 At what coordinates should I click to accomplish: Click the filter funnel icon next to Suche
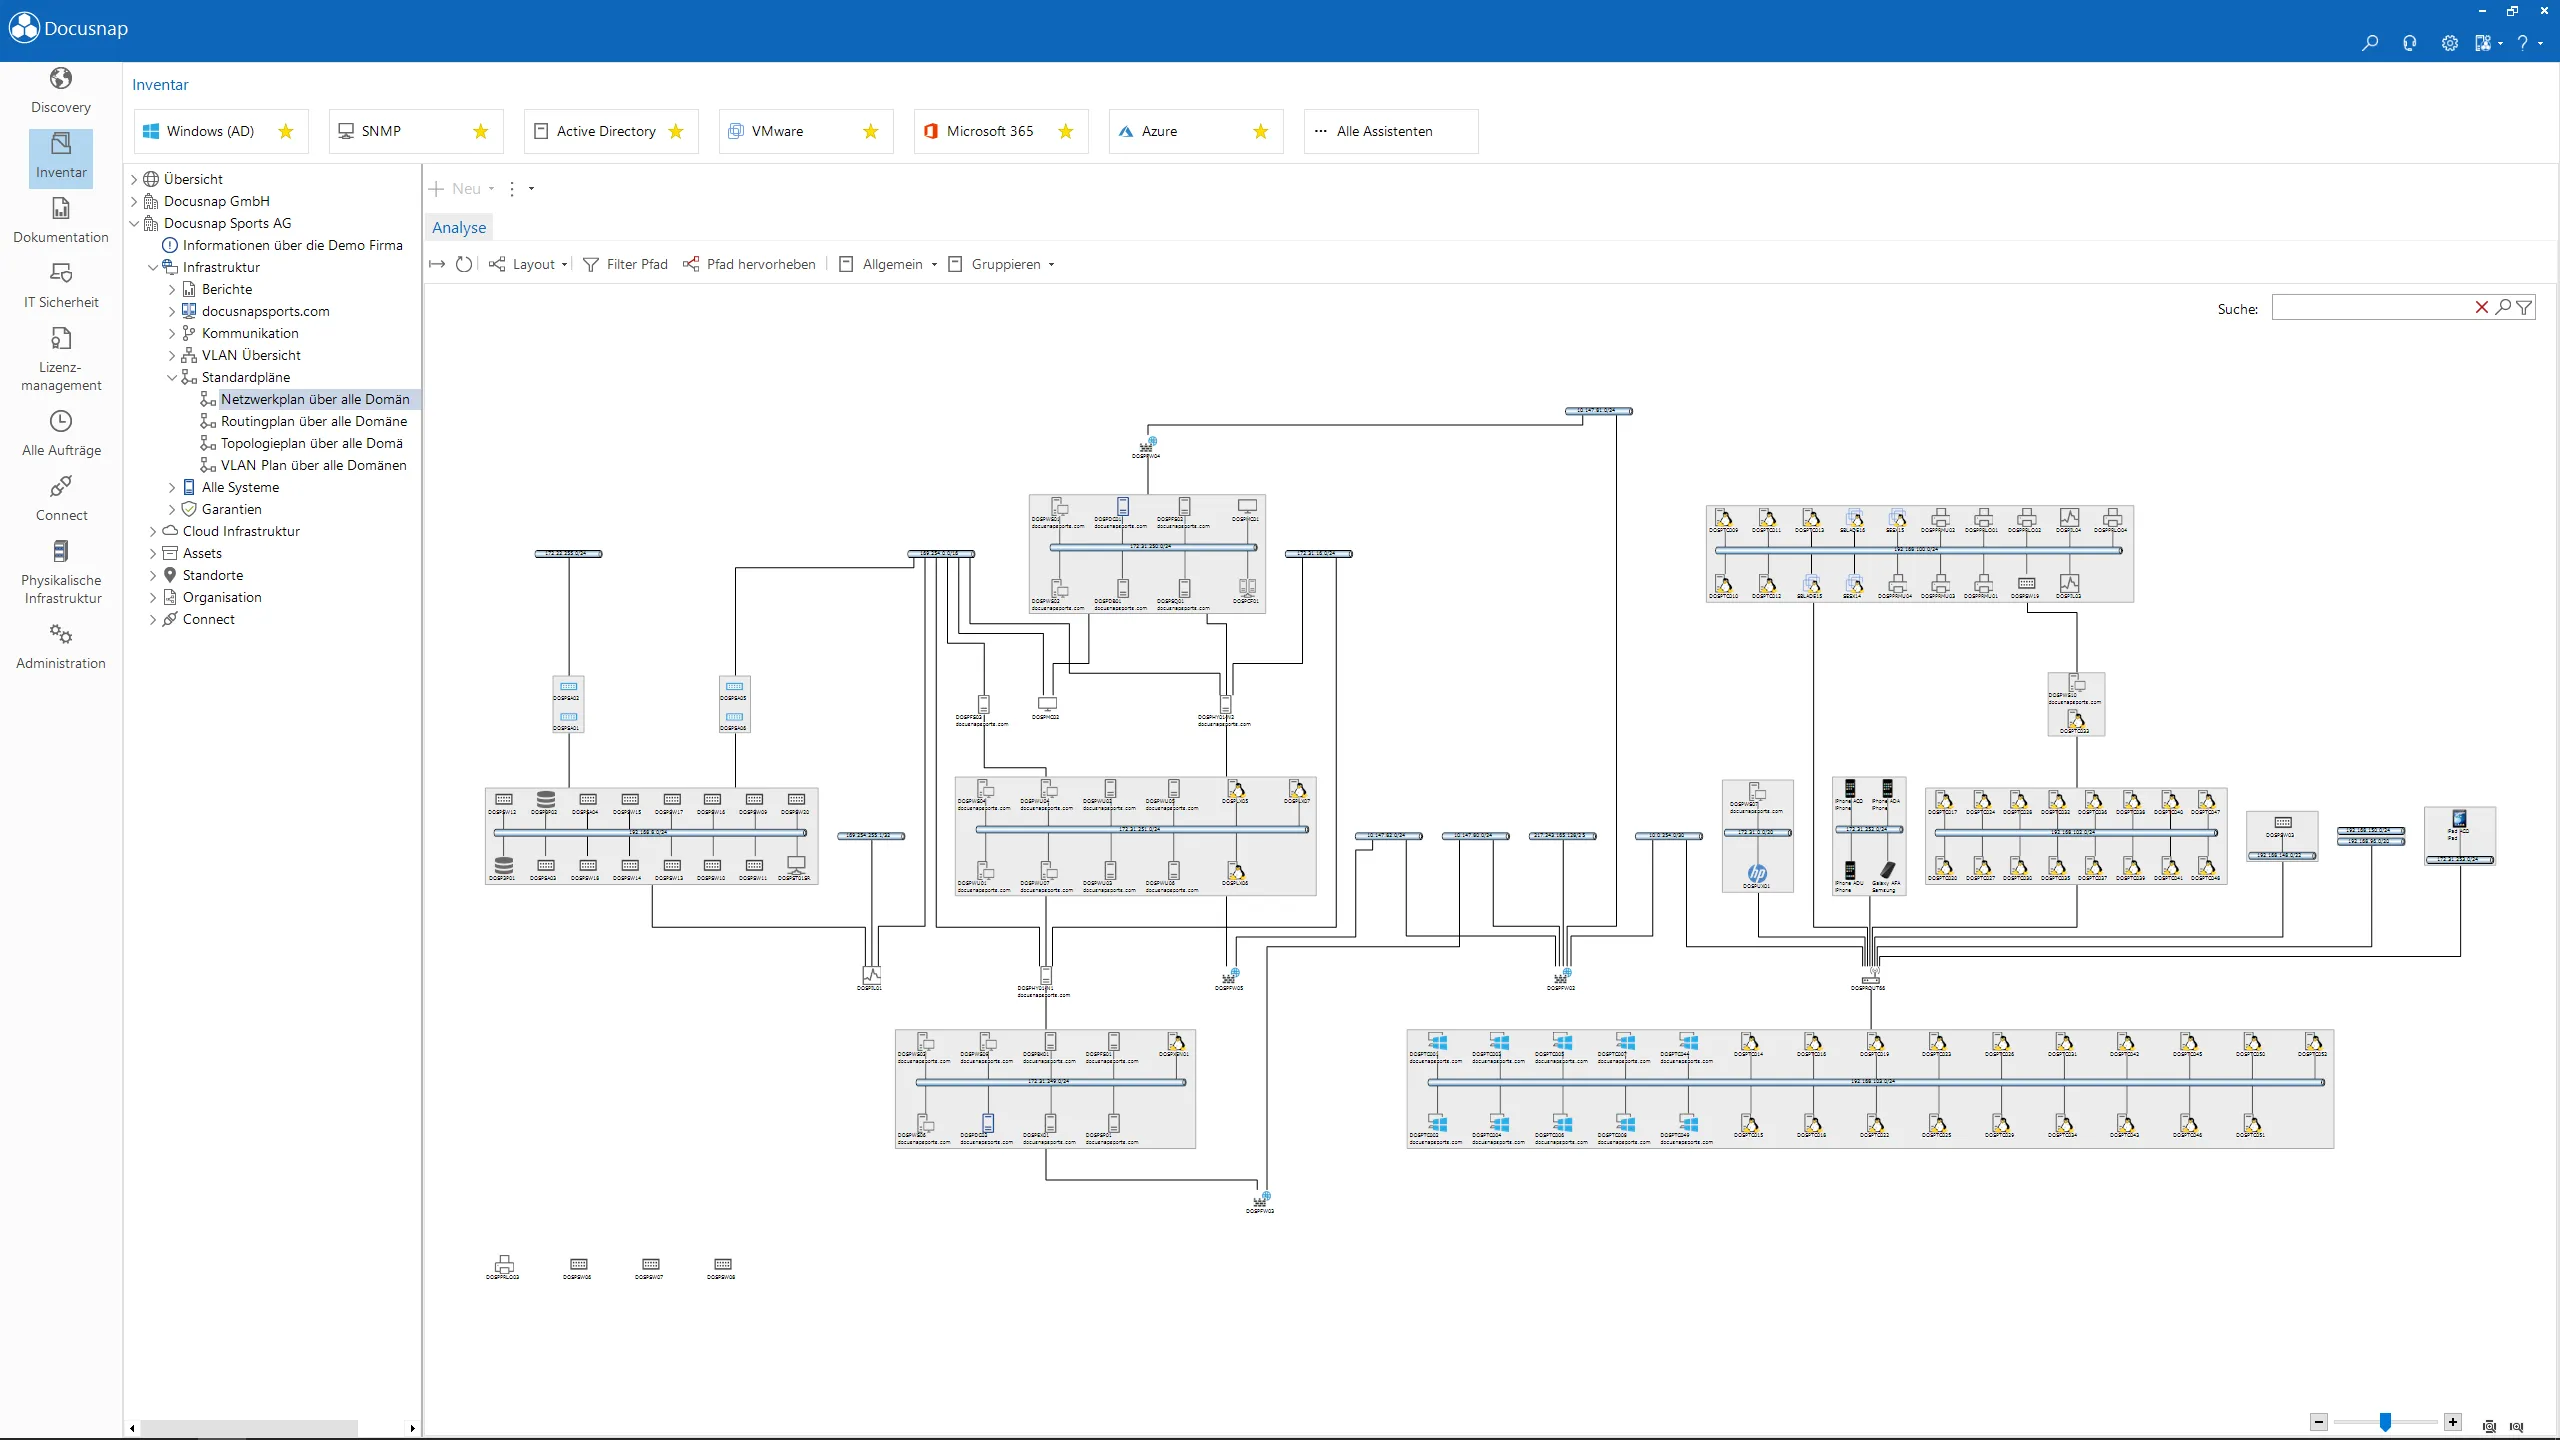[2524, 307]
